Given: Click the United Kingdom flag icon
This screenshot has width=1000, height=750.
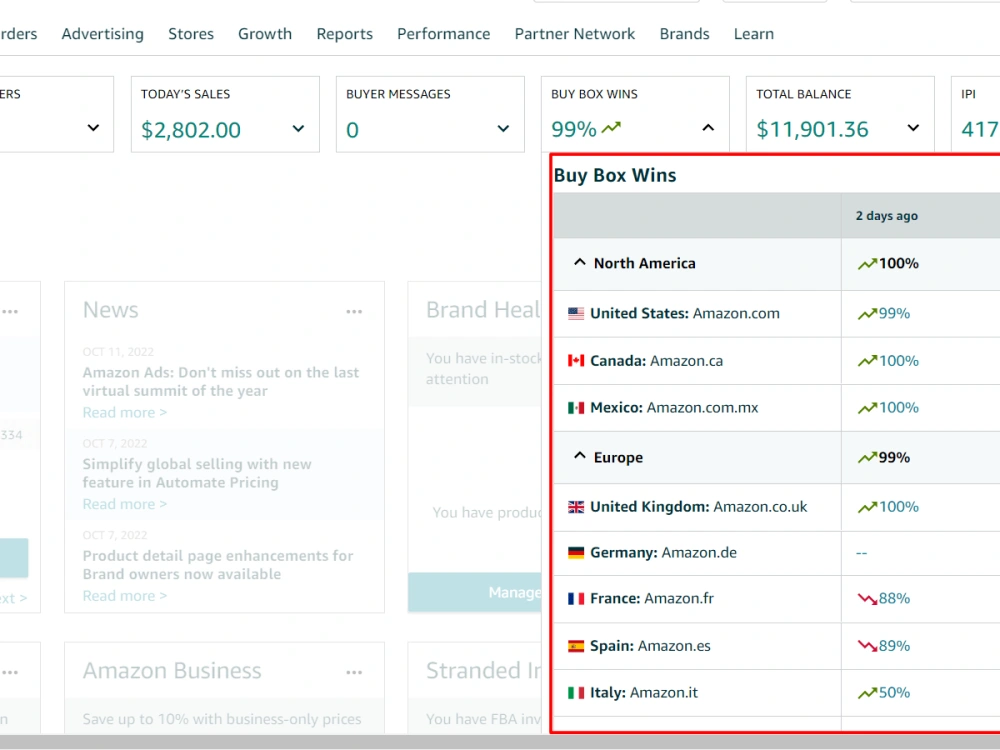Looking at the screenshot, I should 576,507.
